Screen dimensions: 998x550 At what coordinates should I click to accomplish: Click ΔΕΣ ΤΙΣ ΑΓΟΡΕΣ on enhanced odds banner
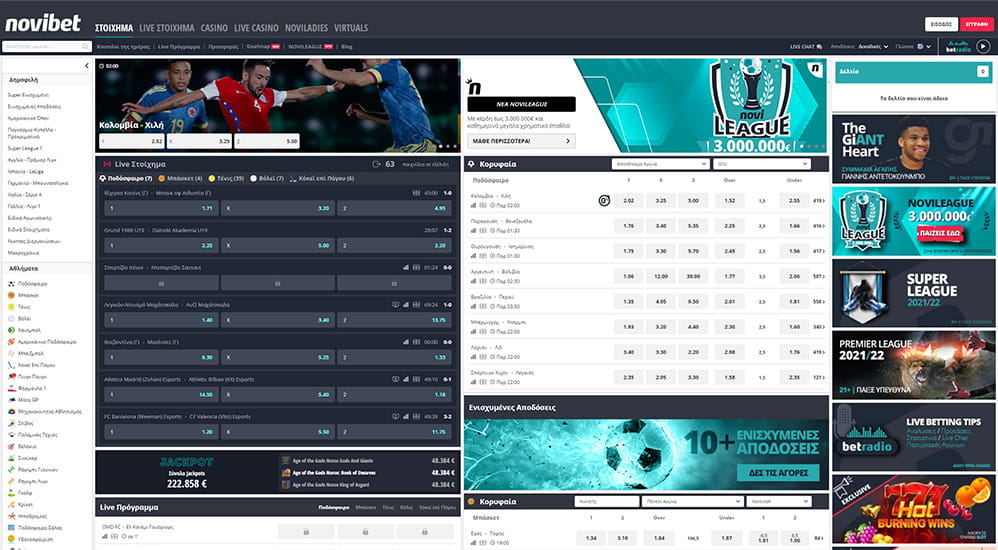pos(778,473)
